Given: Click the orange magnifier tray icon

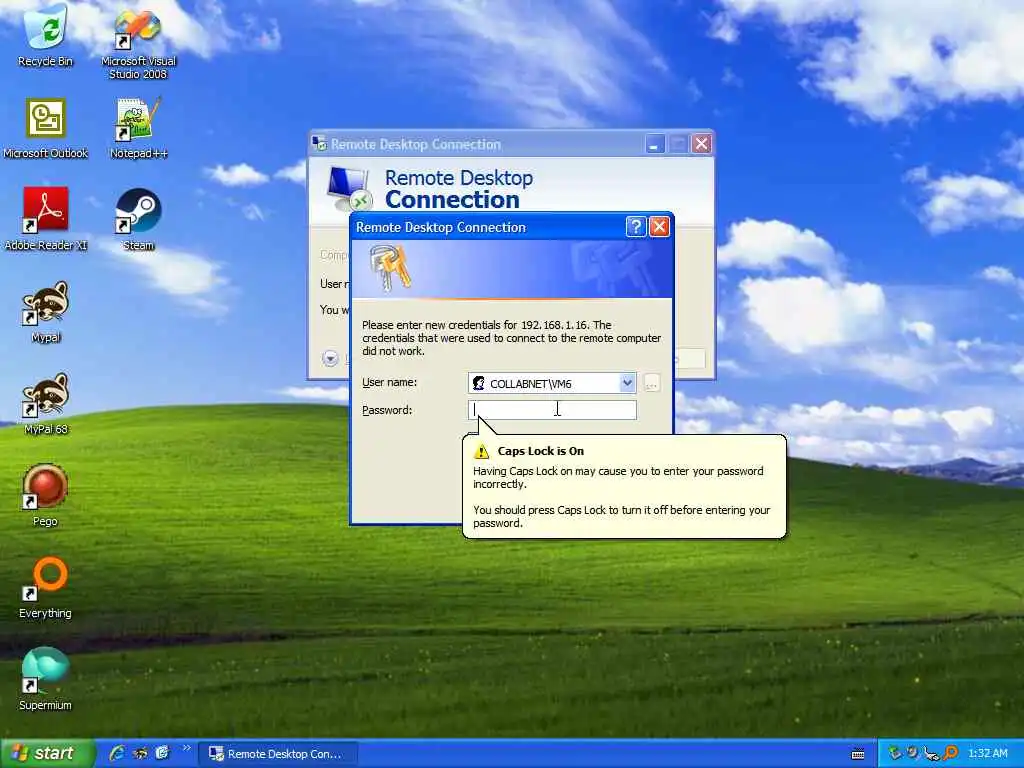Looking at the screenshot, I should click(x=951, y=754).
